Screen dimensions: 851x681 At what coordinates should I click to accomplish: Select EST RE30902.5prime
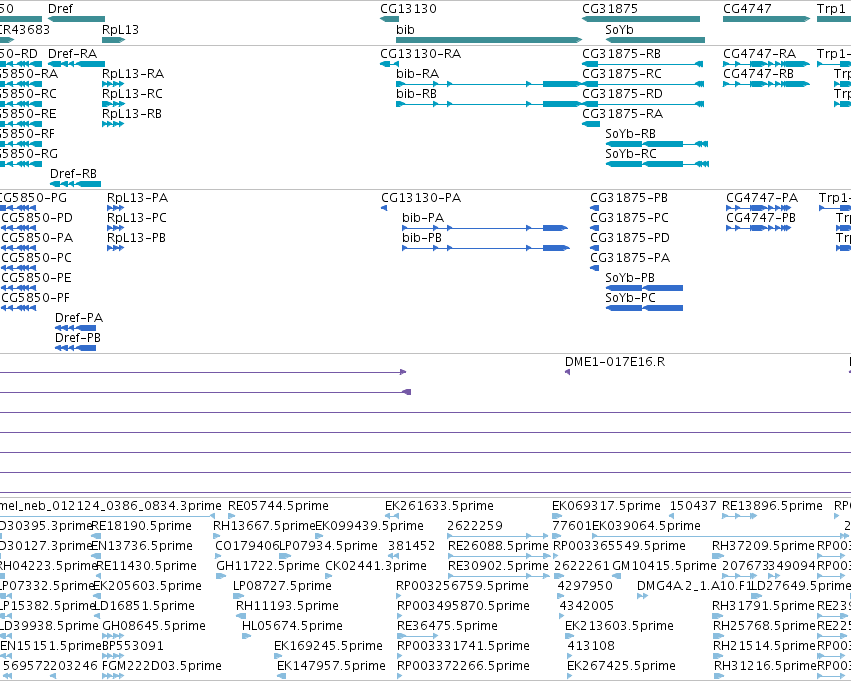point(497,576)
